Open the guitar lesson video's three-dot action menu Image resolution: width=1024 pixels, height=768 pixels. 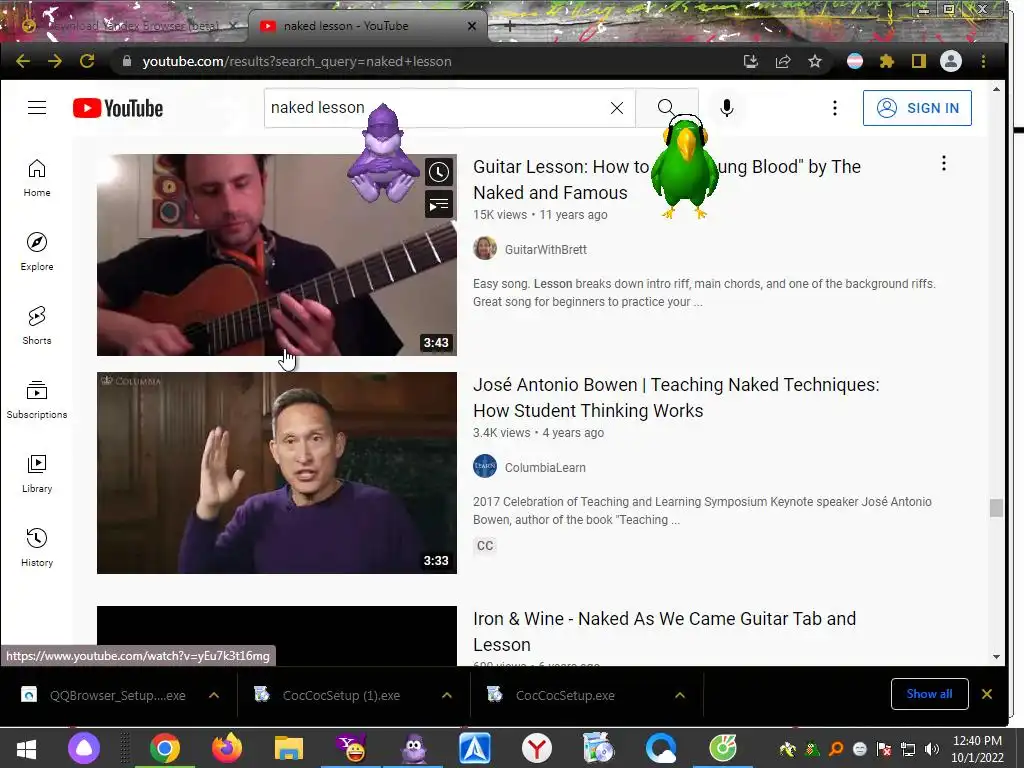pos(944,163)
